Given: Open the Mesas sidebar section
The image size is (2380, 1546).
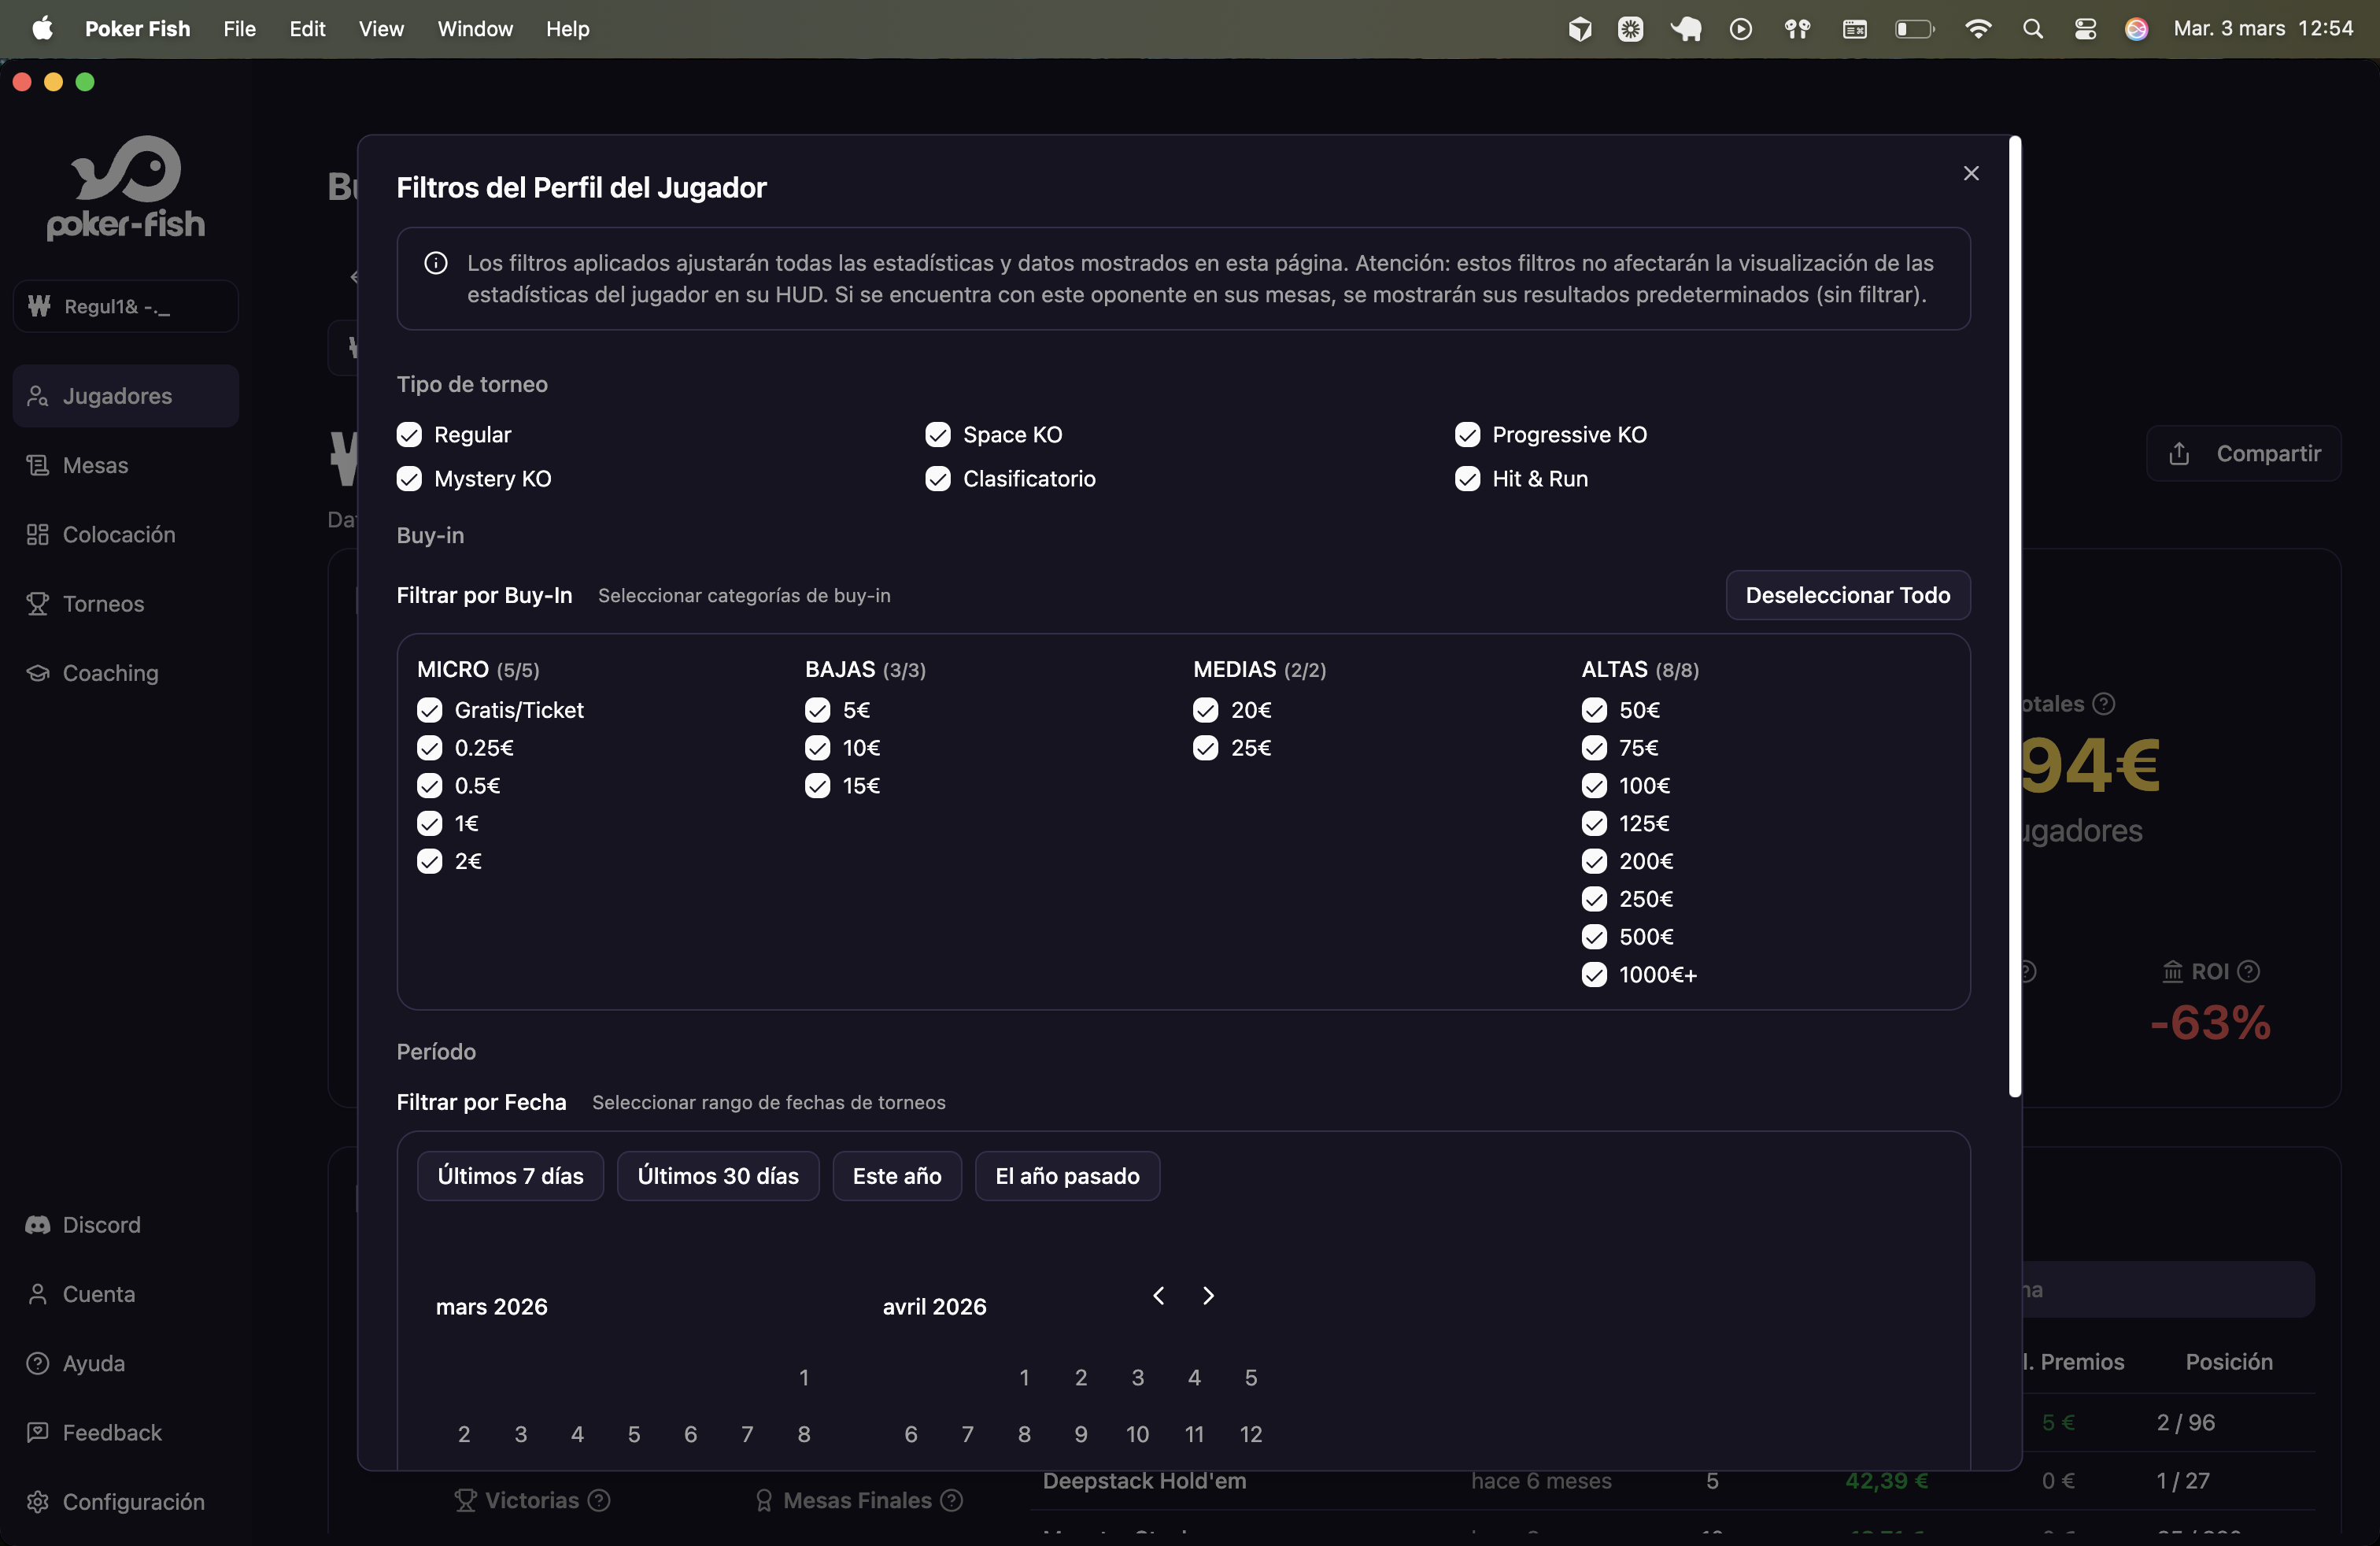Looking at the screenshot, I should tap(126, 465).
